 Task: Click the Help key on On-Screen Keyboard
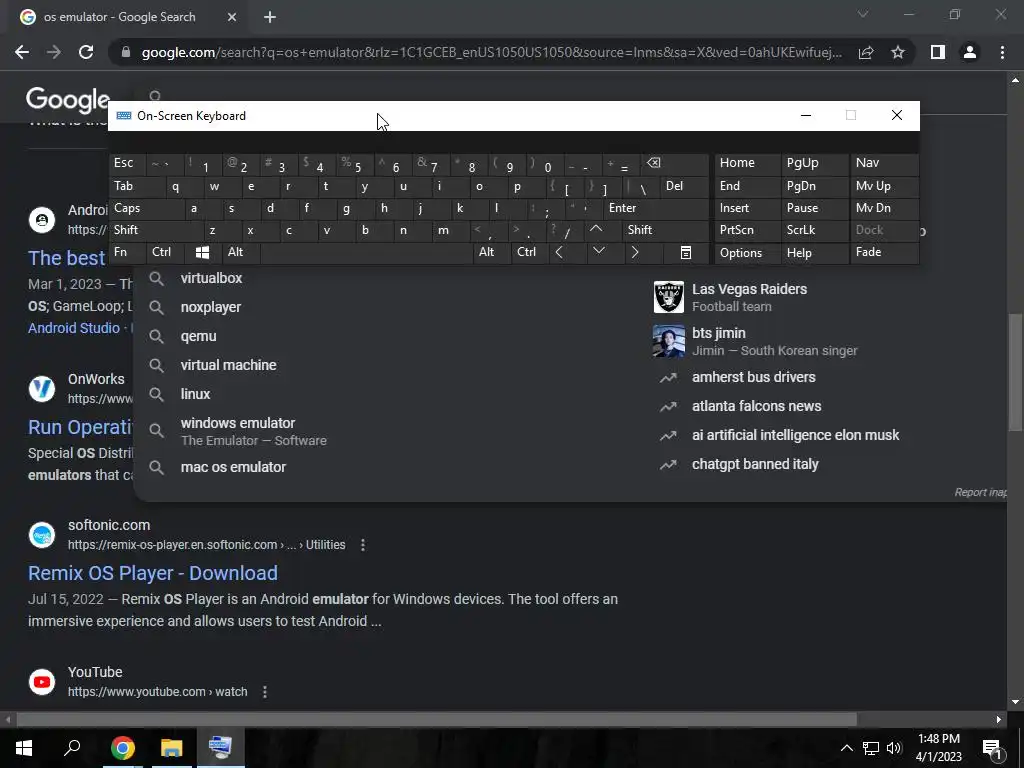[x=814, y=253]
